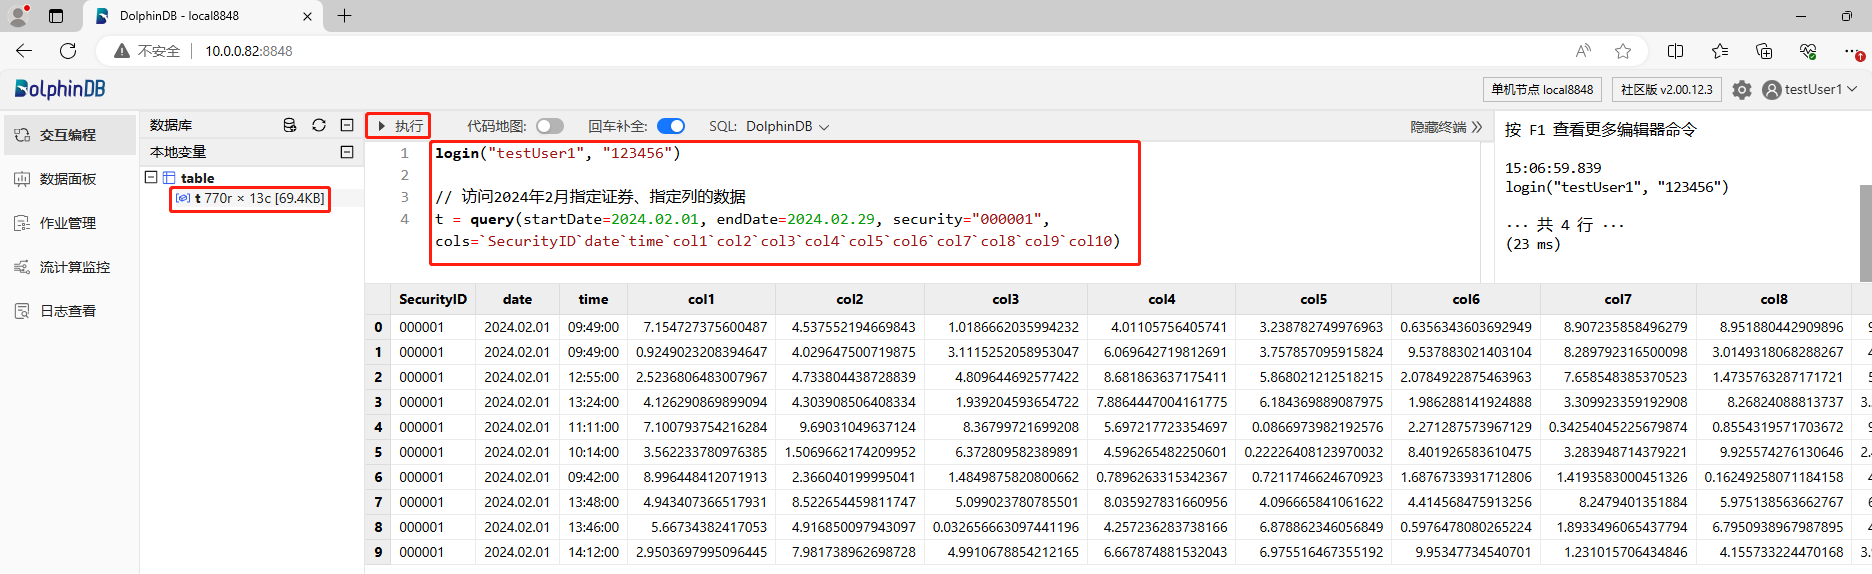Click the DolphinDB logo
The height and width of the screenshot is (574, 1872).
[x=60, y=89]
